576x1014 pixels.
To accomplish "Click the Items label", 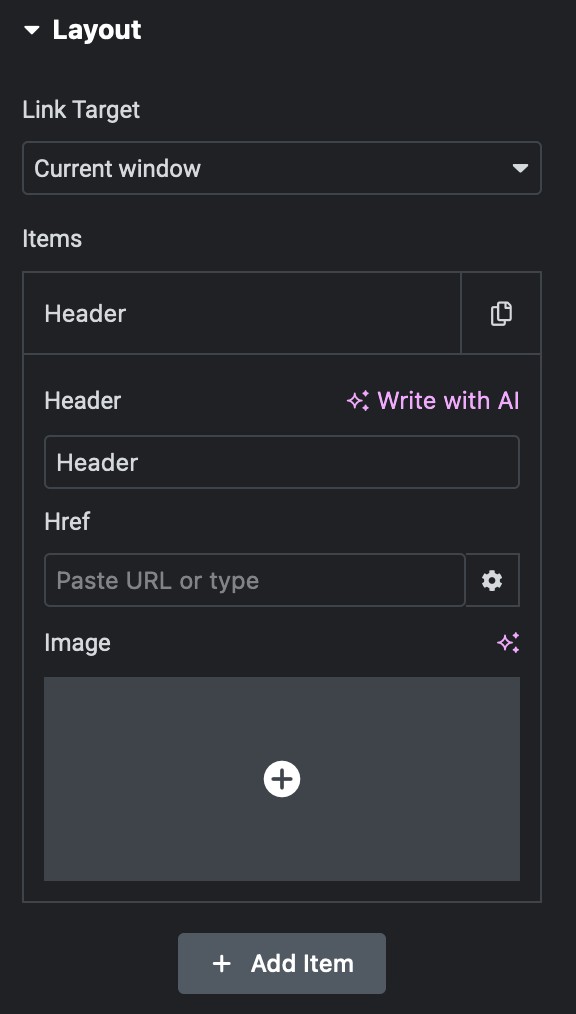I will pos(52,239).
